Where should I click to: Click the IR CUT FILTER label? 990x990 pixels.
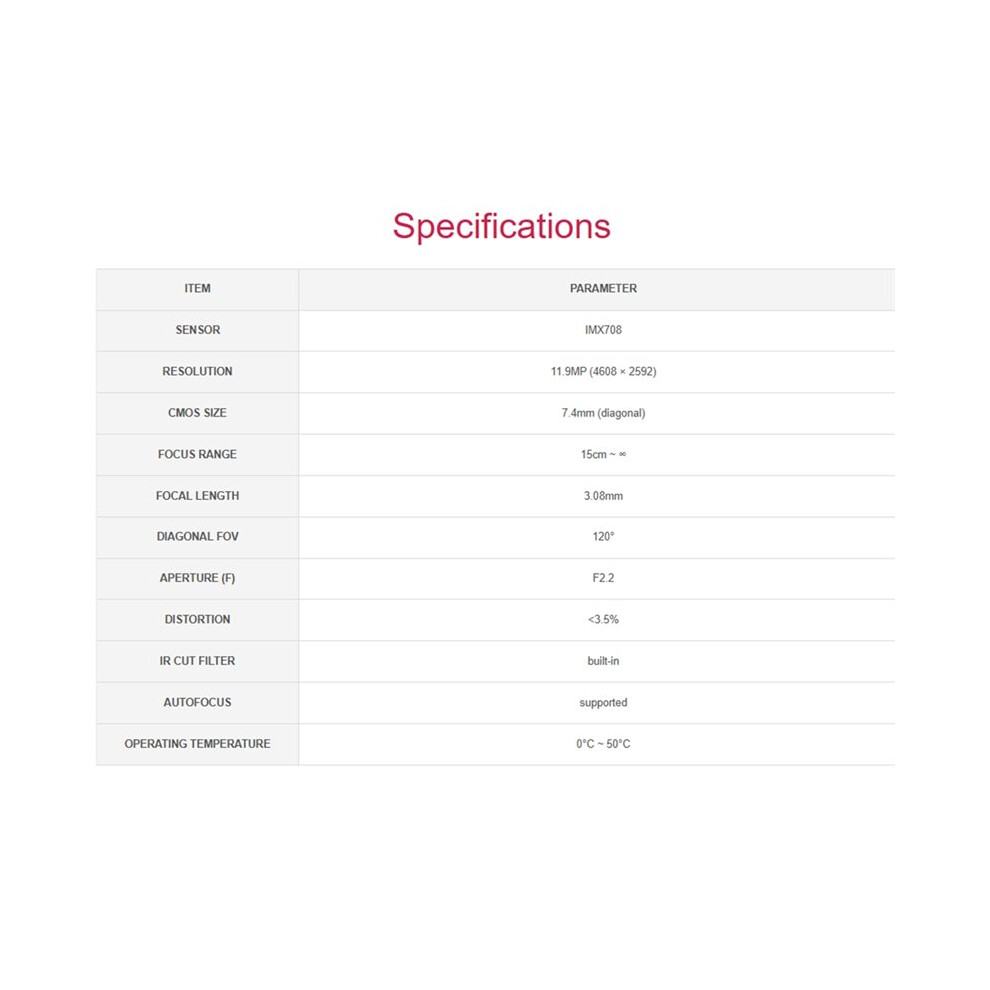tap(198, 661)
